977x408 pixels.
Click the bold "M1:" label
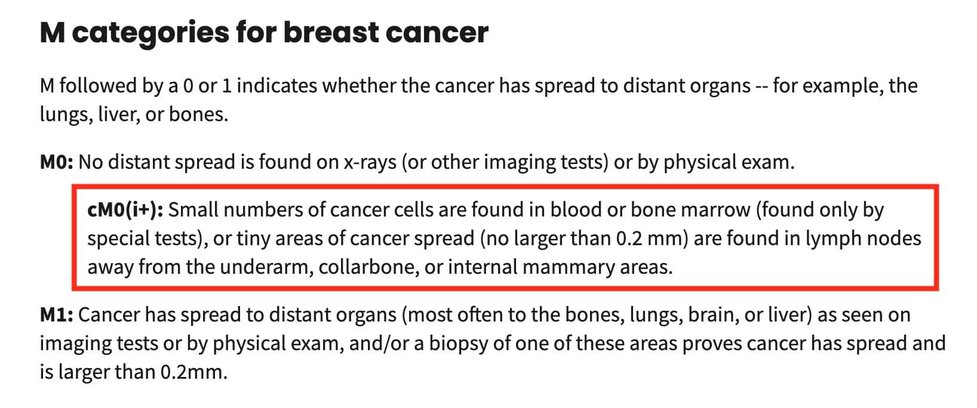[55, 315]
